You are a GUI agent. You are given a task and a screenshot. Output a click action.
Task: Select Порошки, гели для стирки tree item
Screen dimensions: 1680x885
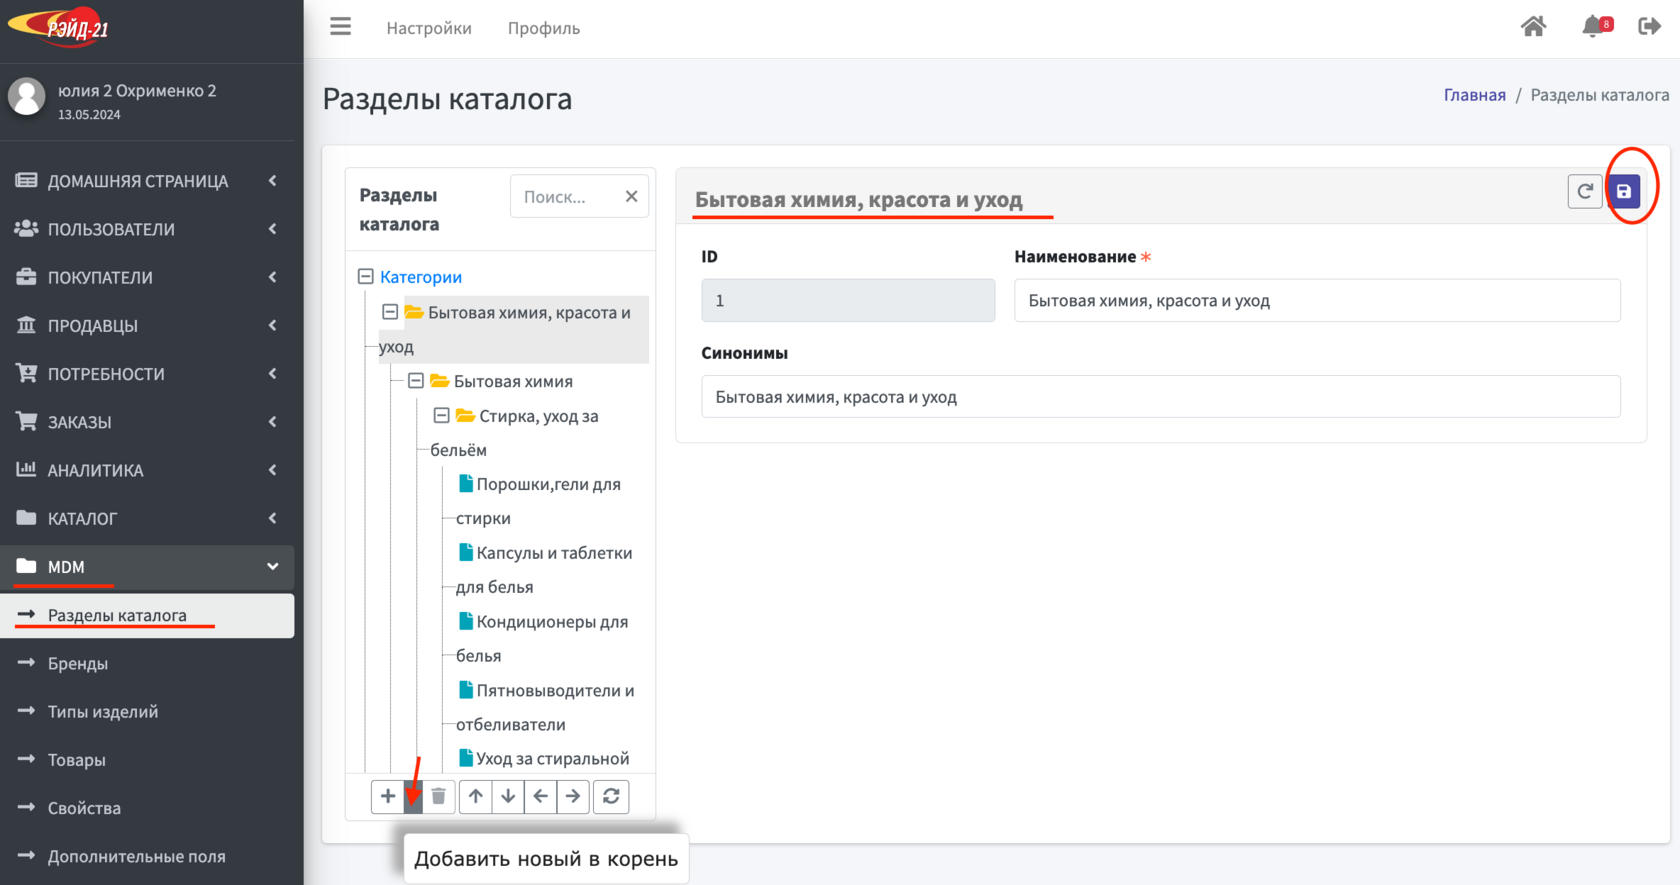[x=539, y=501]
